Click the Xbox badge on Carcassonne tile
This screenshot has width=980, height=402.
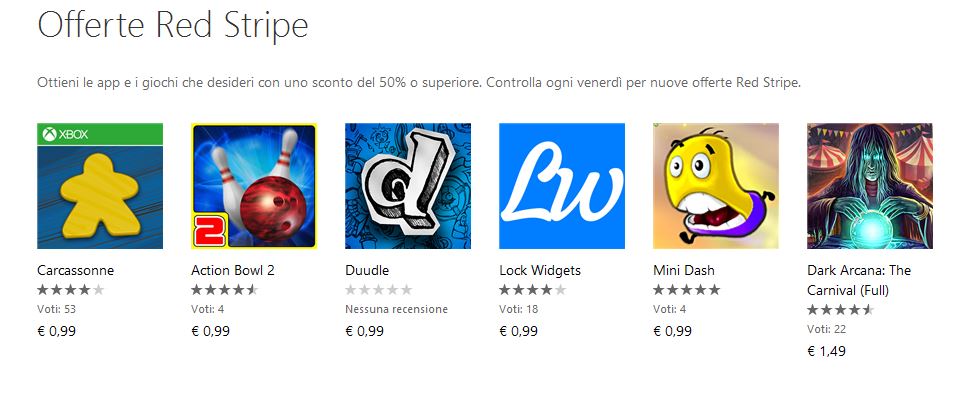(x=65, y=134)
